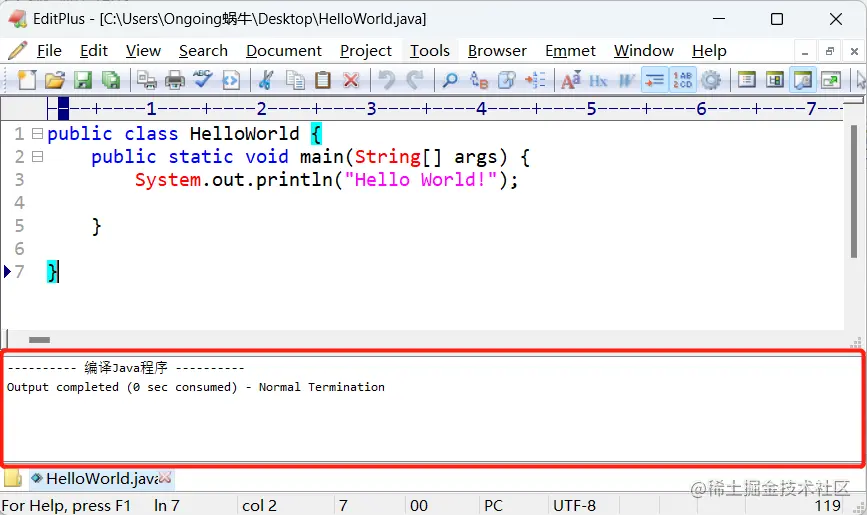Image resolution: width=867 pixels, height=515 pixels.
Task: Click the Full Screen toolbar icon
Action: click(x=831, y=80)
